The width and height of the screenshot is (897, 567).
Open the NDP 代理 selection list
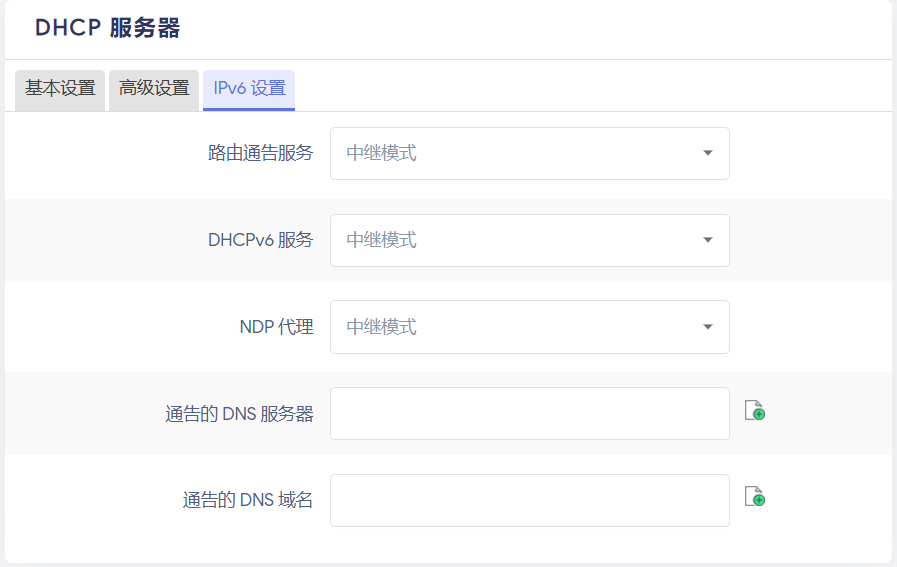(x=529, y=327)
